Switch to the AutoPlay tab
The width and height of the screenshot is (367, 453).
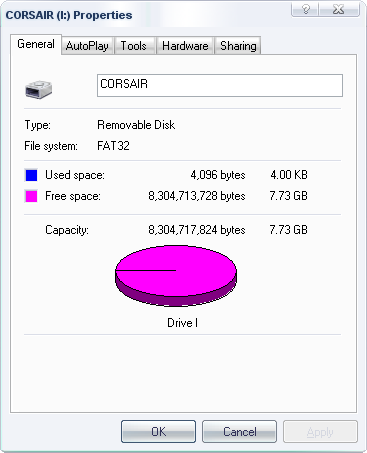[87, 46]
